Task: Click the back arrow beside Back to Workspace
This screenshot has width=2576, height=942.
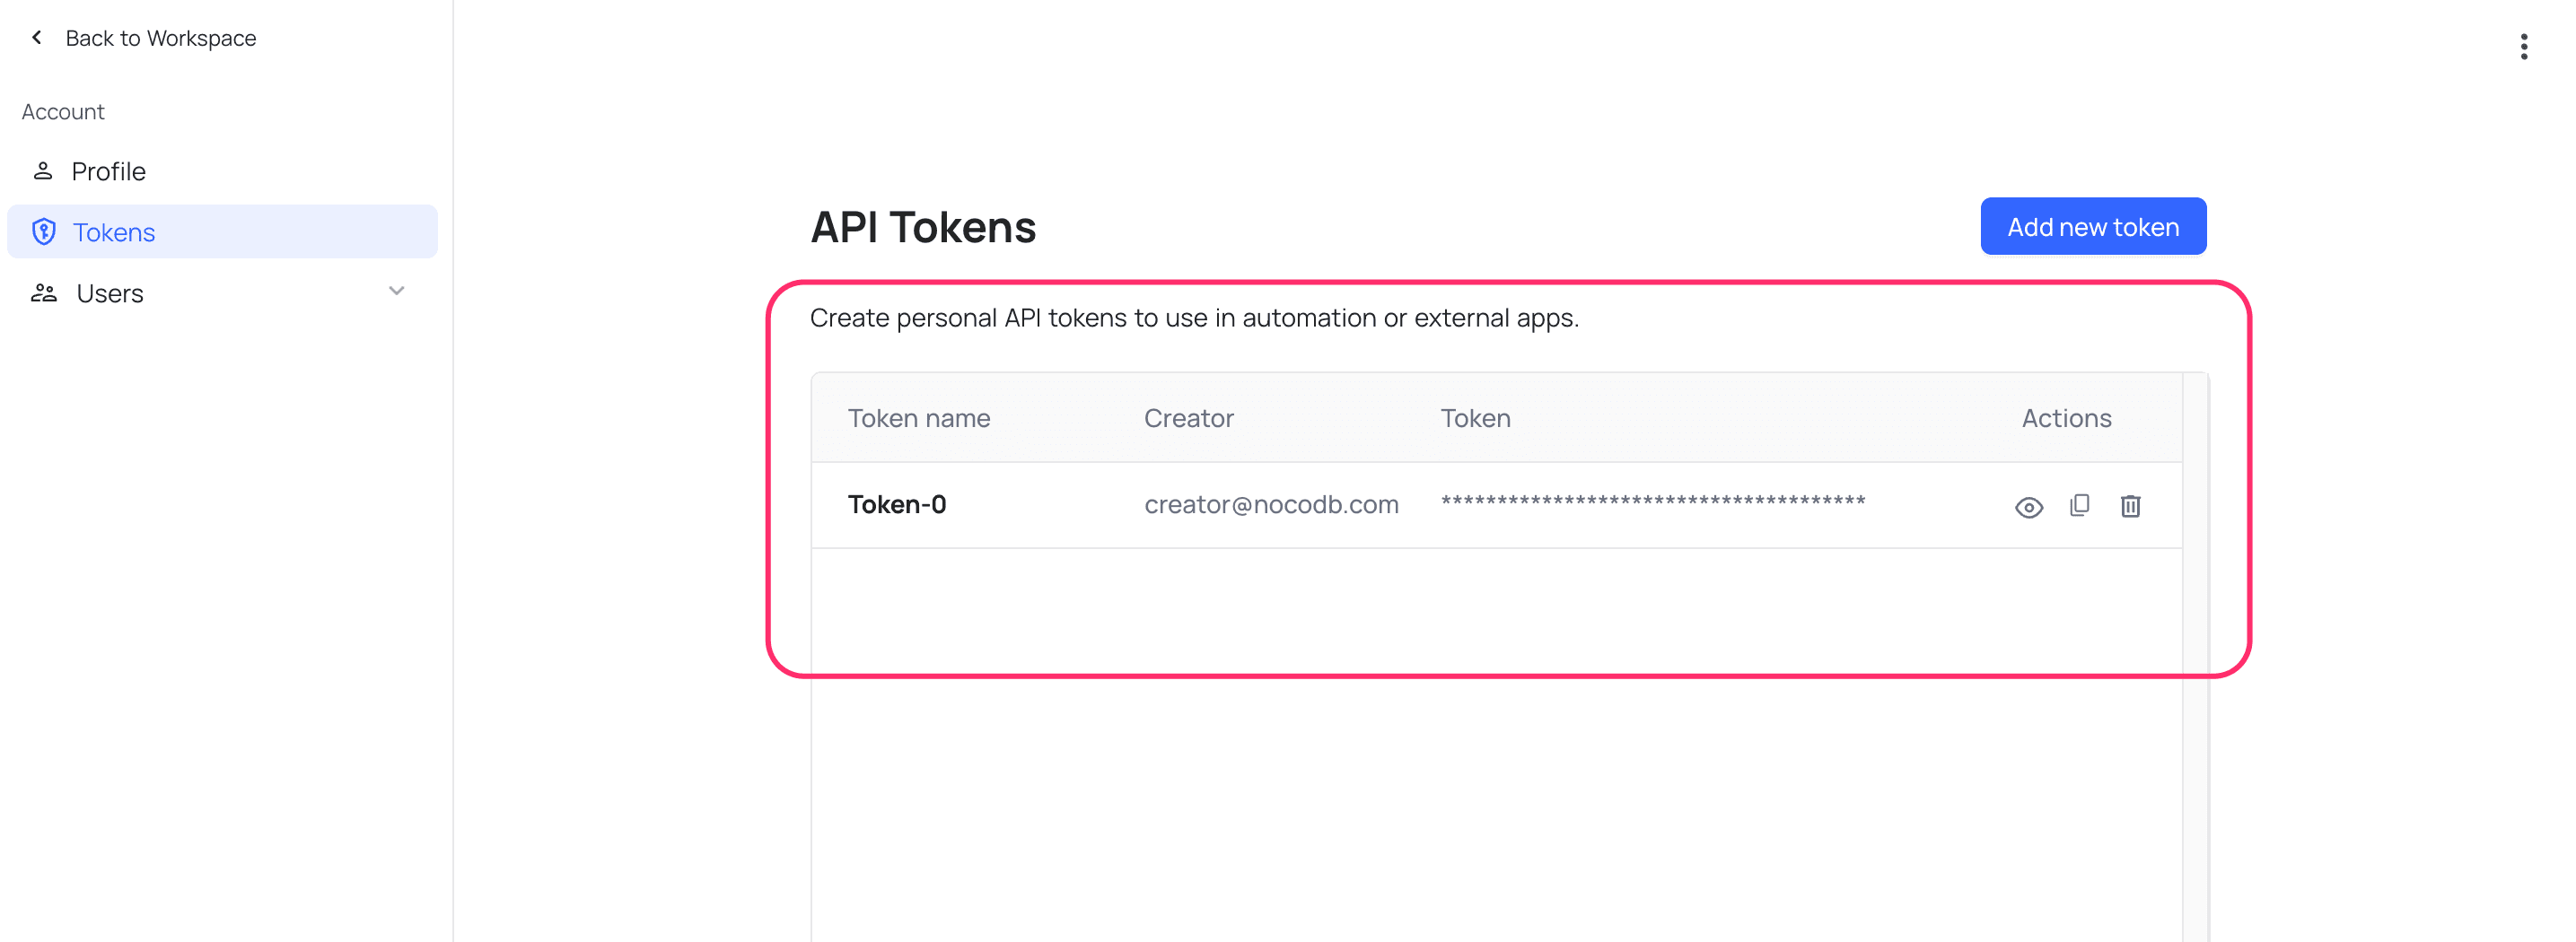Action: [36, 37]
